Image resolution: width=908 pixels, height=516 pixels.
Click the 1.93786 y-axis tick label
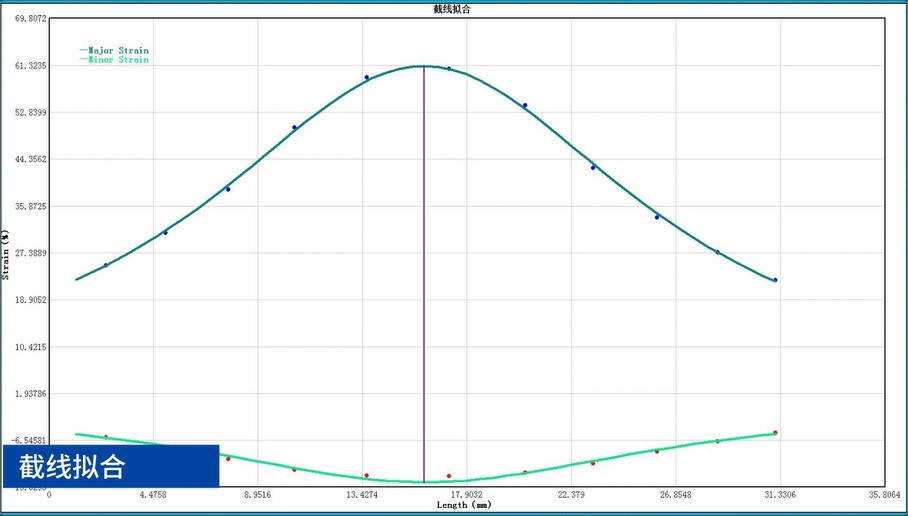[26, 394]
